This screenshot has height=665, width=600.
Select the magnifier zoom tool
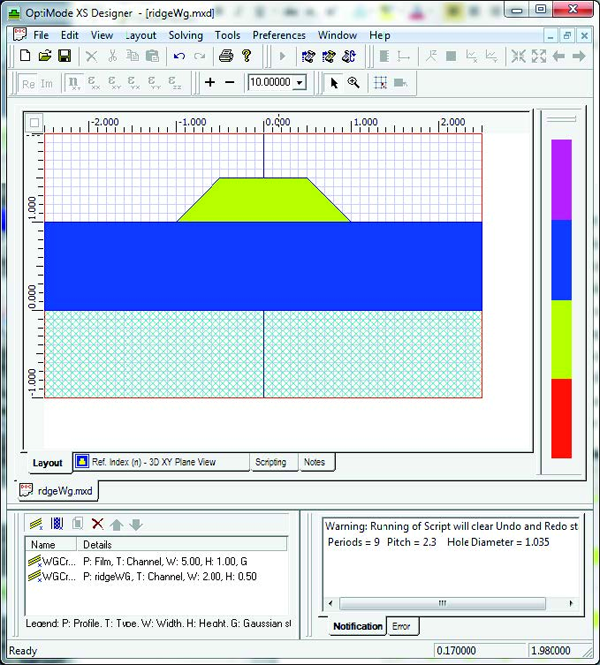click(x=353, y=83)
